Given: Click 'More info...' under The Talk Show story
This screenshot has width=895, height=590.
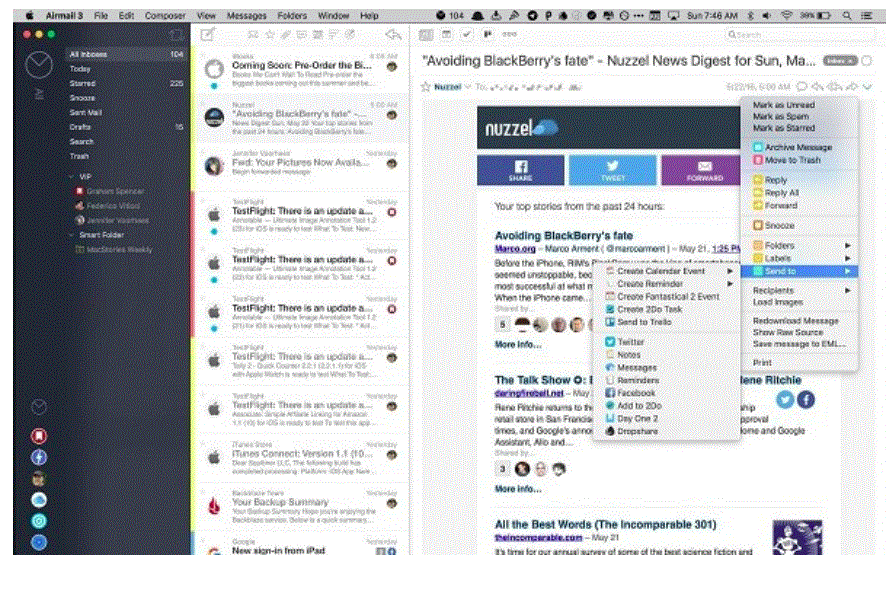Looking at the screenshot, I should (x=518, y=489).
